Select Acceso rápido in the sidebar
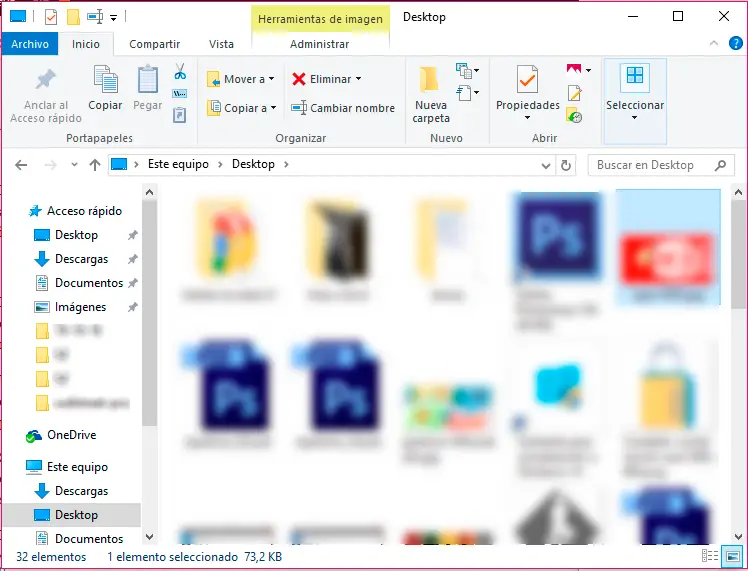The width and height of the screenshot is (748, 571). pos(75,211)
